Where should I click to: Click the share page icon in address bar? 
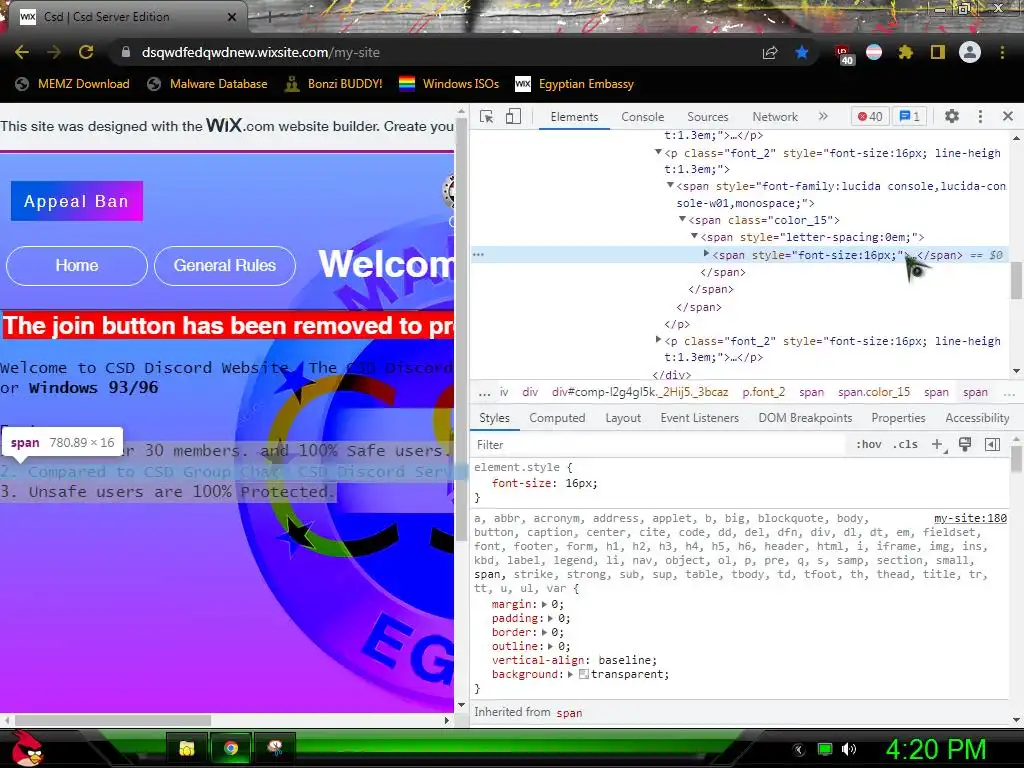(770, 53)
